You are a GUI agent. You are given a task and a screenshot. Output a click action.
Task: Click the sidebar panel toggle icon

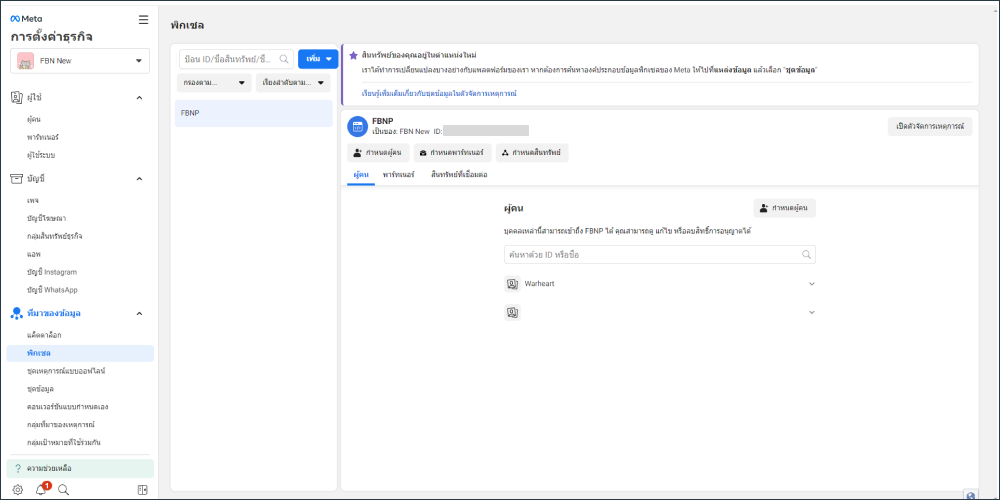(x=143, y=490)
